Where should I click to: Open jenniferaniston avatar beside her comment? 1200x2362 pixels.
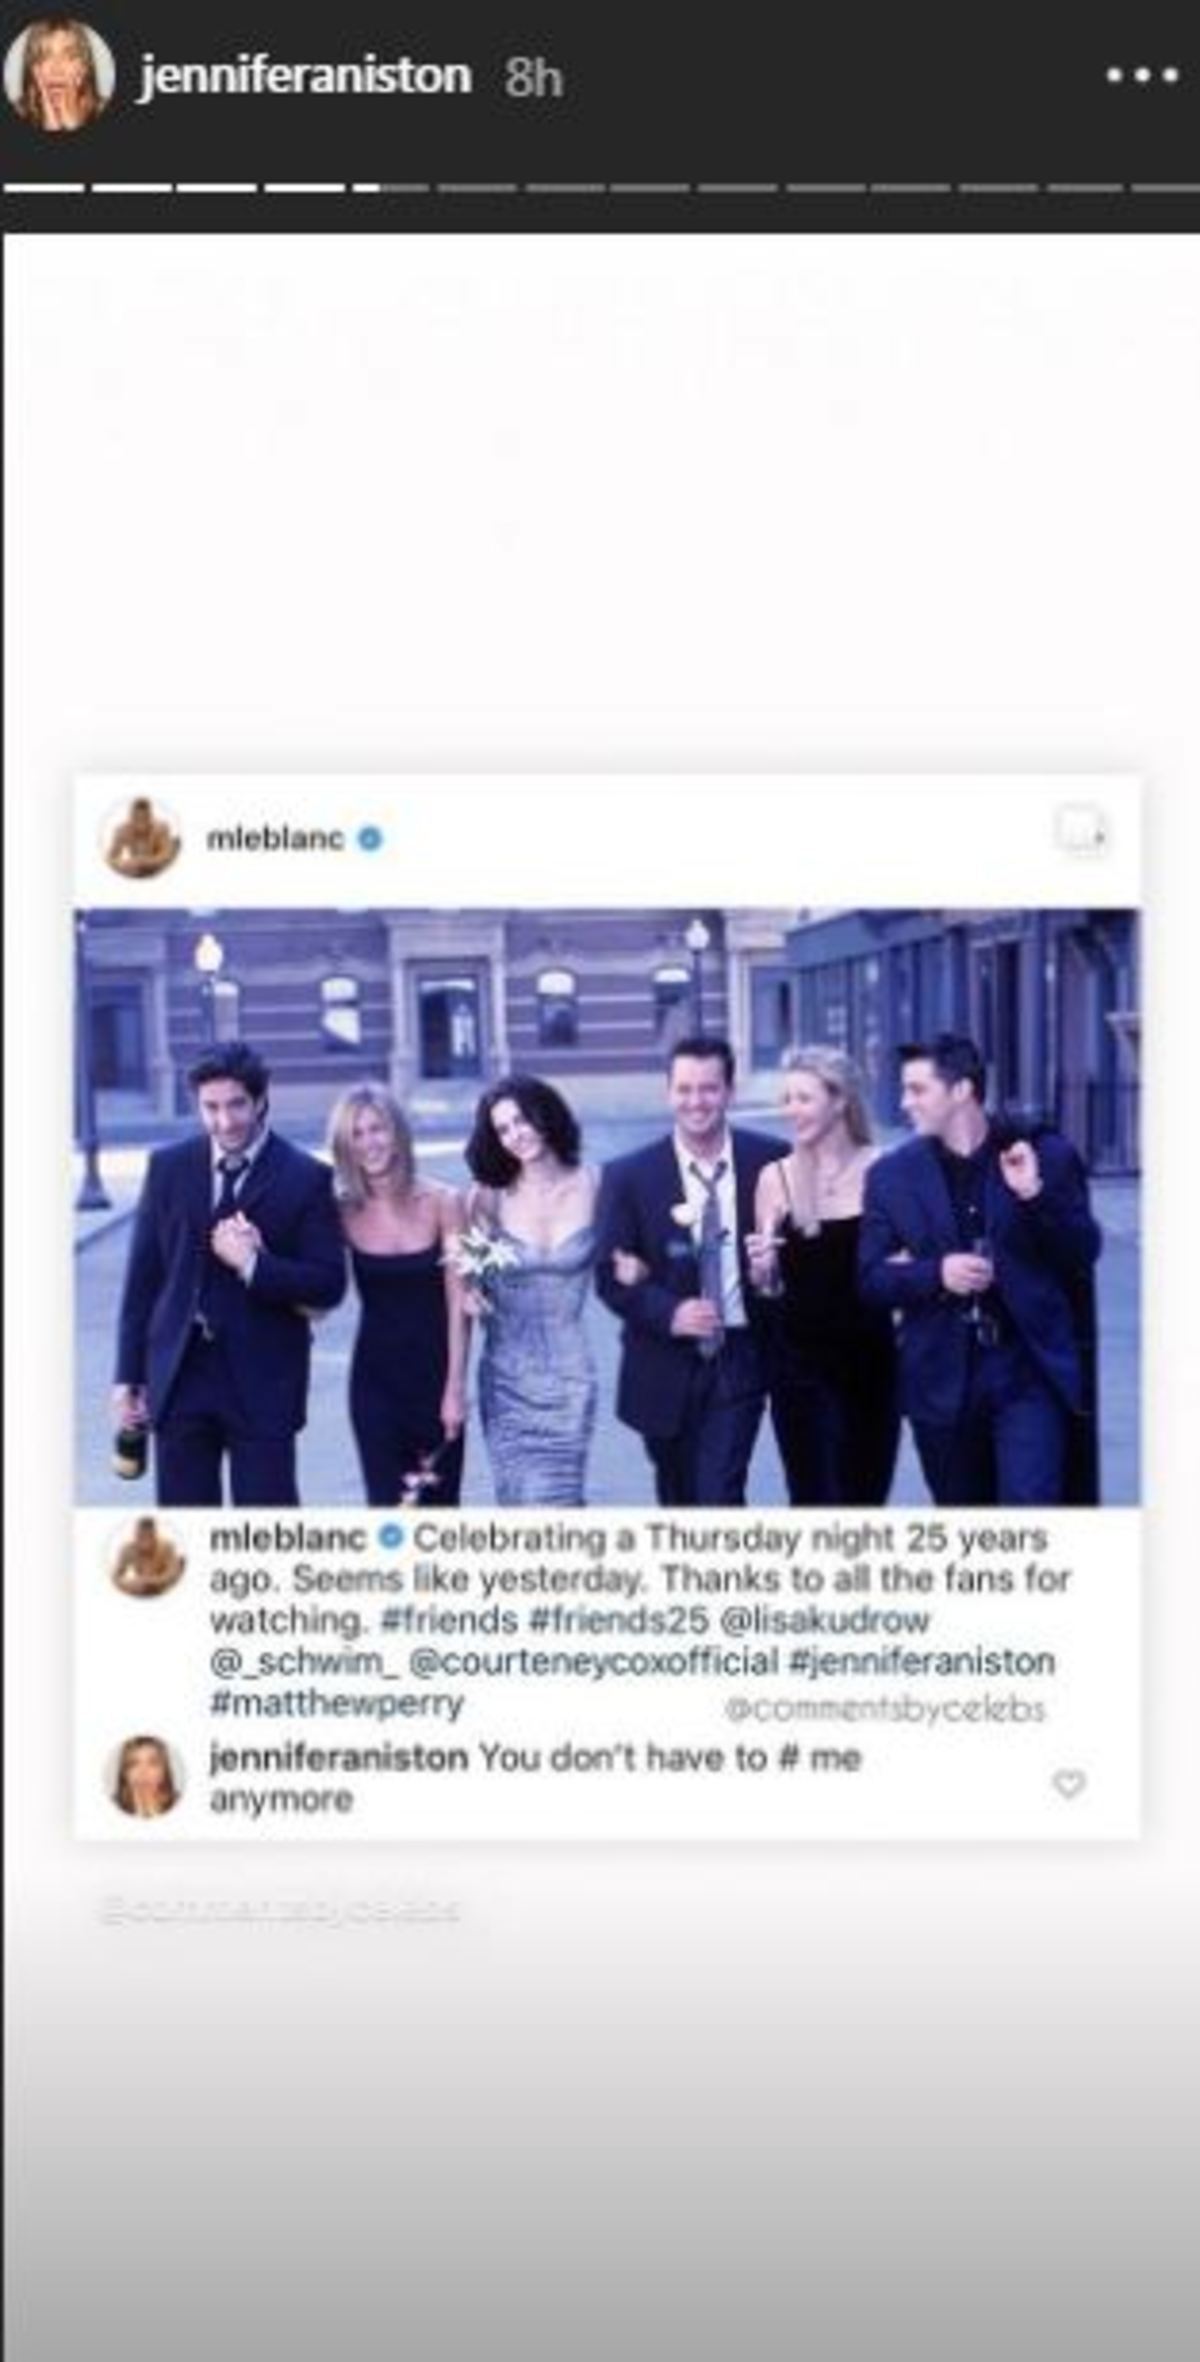coord(146,1776)
